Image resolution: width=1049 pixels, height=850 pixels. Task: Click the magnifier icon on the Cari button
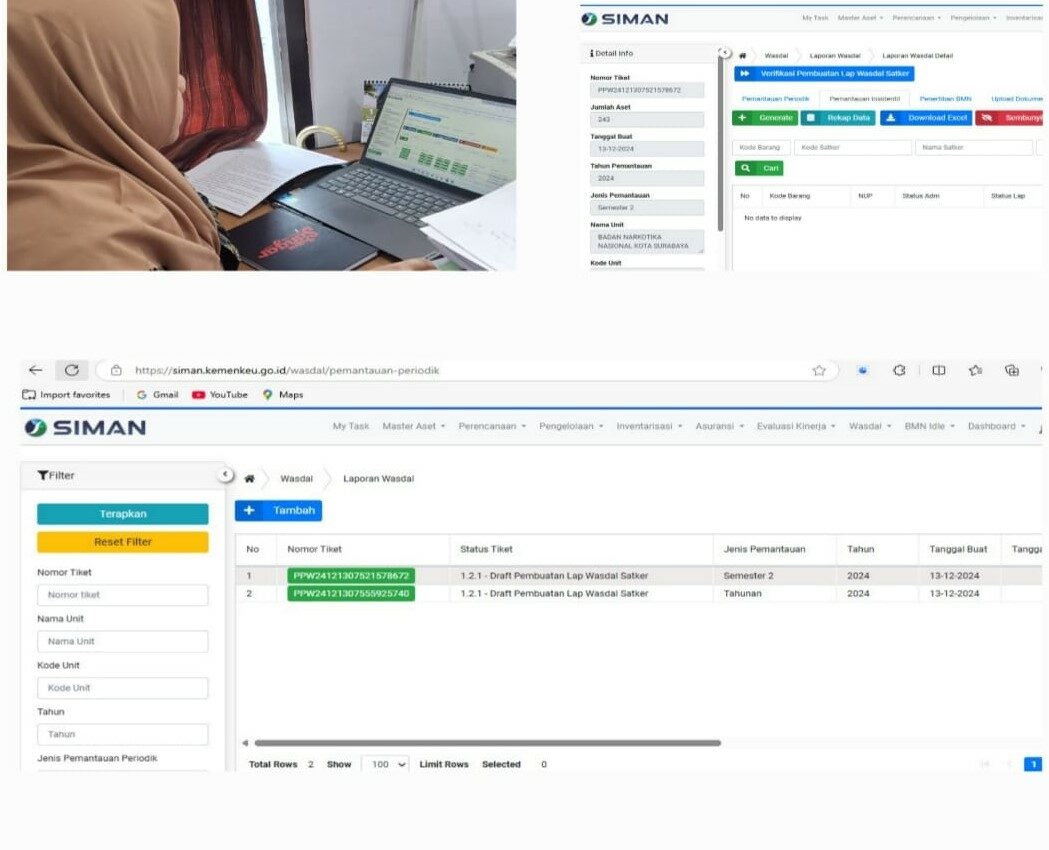pos(745,168)
